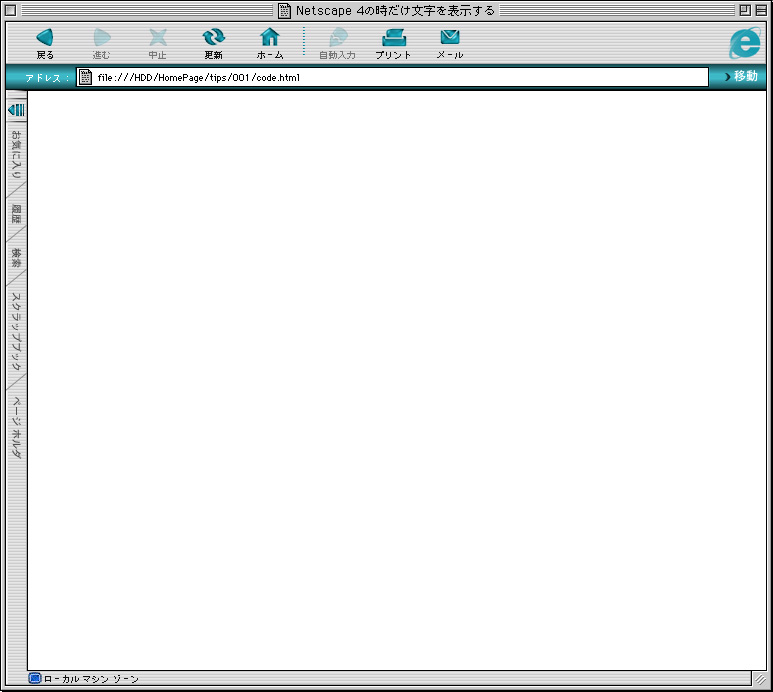Click the window resize grip corner

[x=760, y=679]
